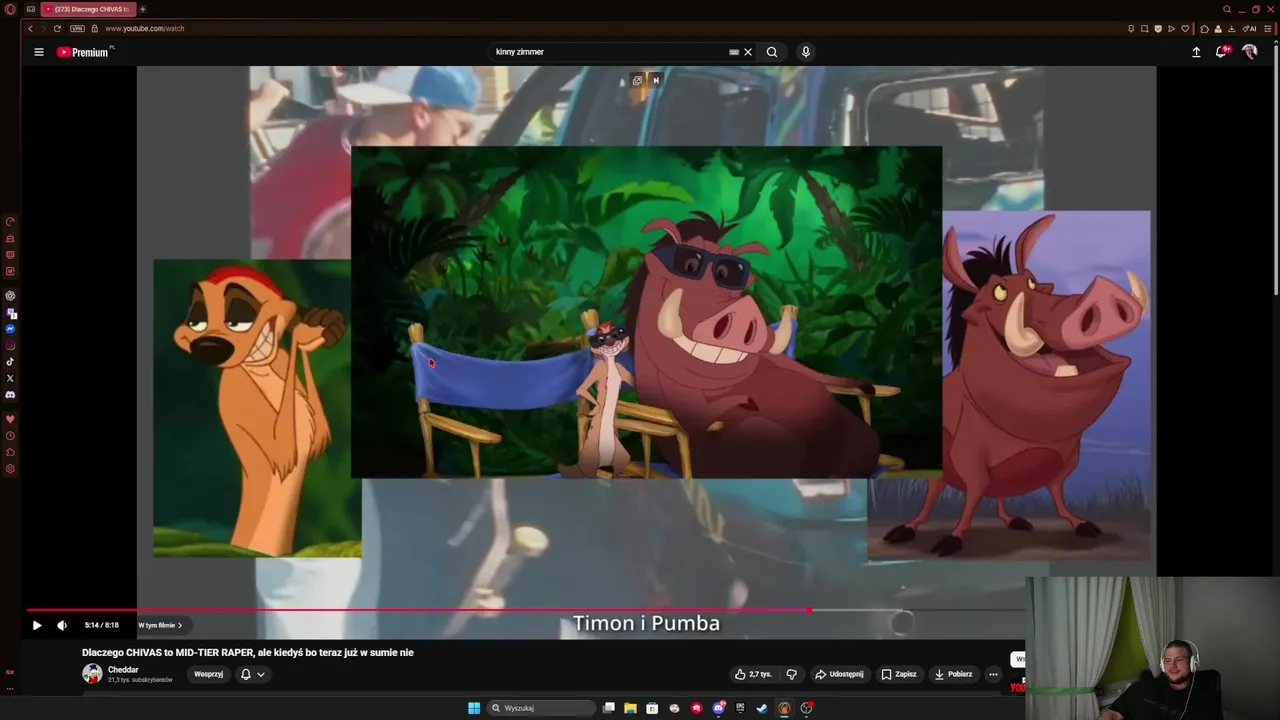Download video with Pobierz button
The height and width of the screenshot is (720, 1280).
[953, 674]
